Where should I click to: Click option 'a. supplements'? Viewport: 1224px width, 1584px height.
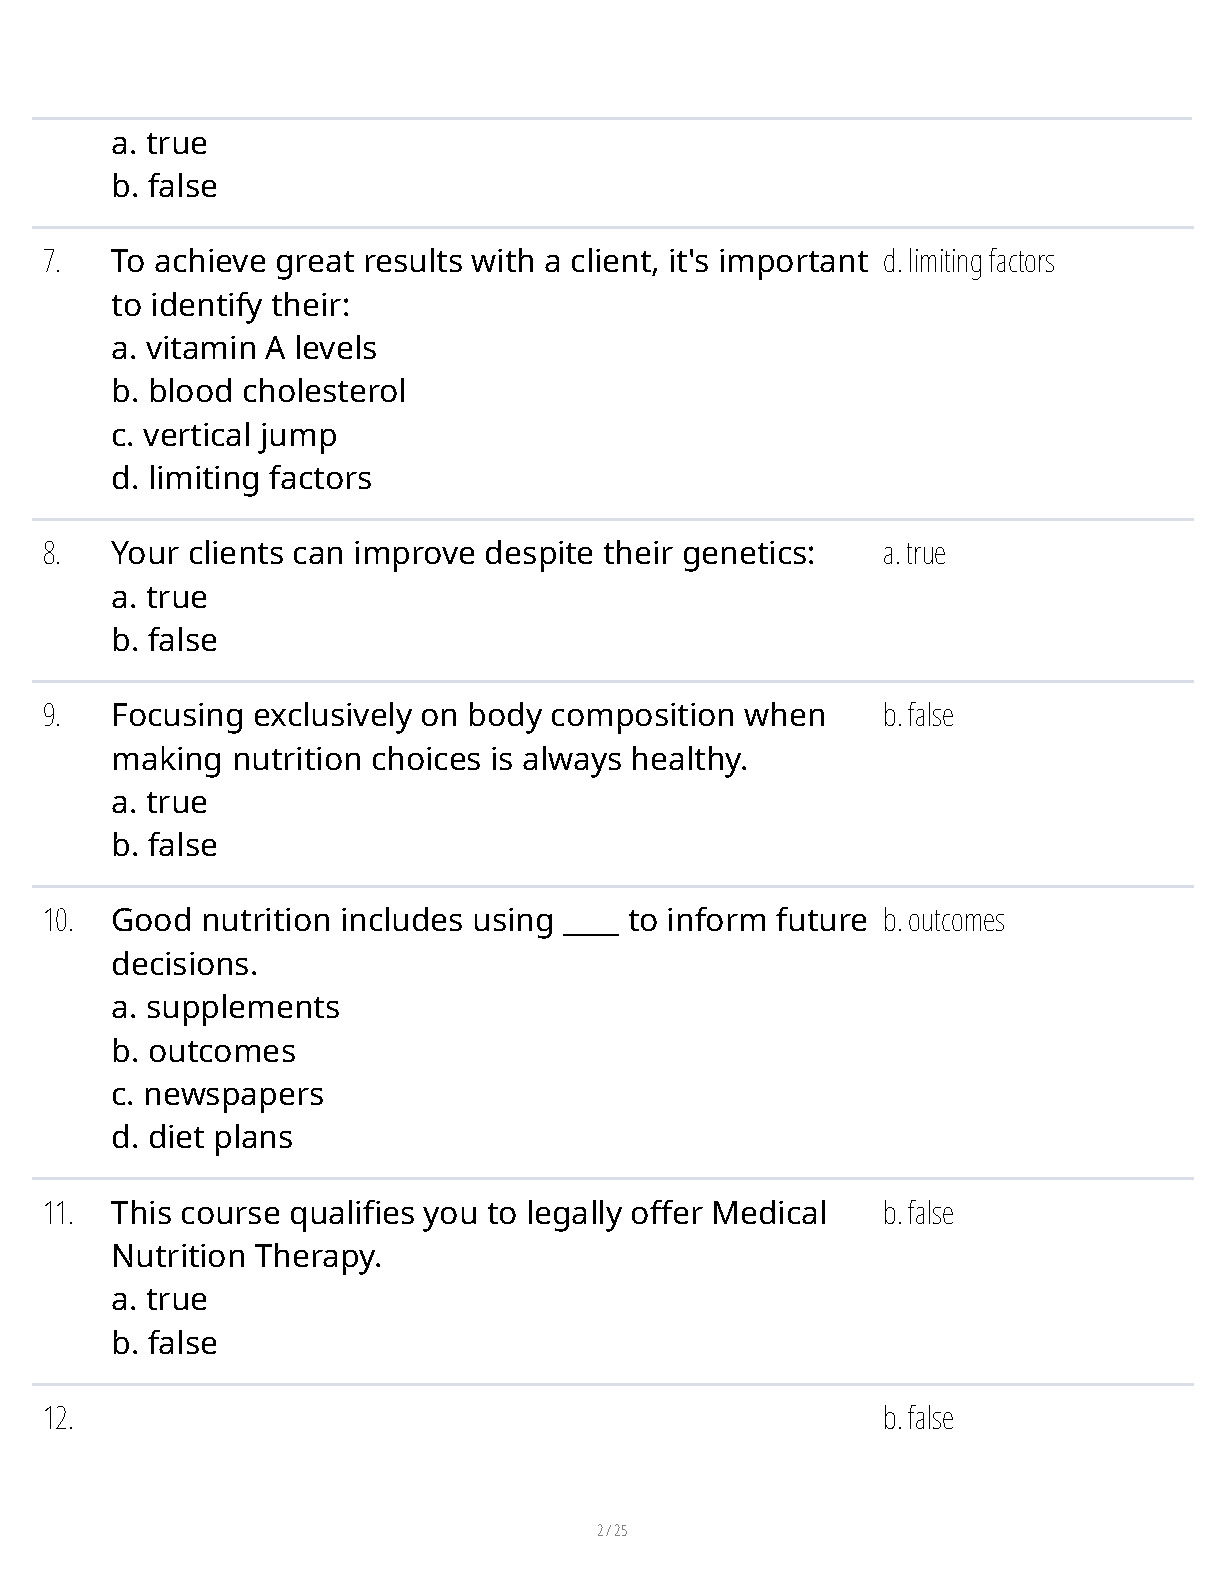226,1007
